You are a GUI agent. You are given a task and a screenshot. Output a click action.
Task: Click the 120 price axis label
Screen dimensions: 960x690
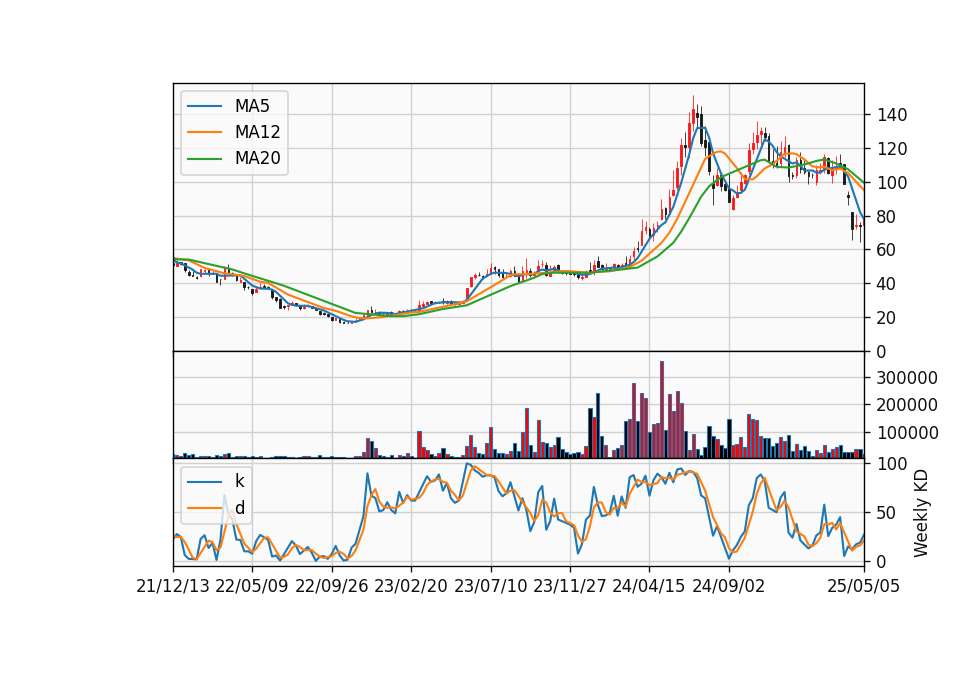pyautogui.click(x=891, y=149)
